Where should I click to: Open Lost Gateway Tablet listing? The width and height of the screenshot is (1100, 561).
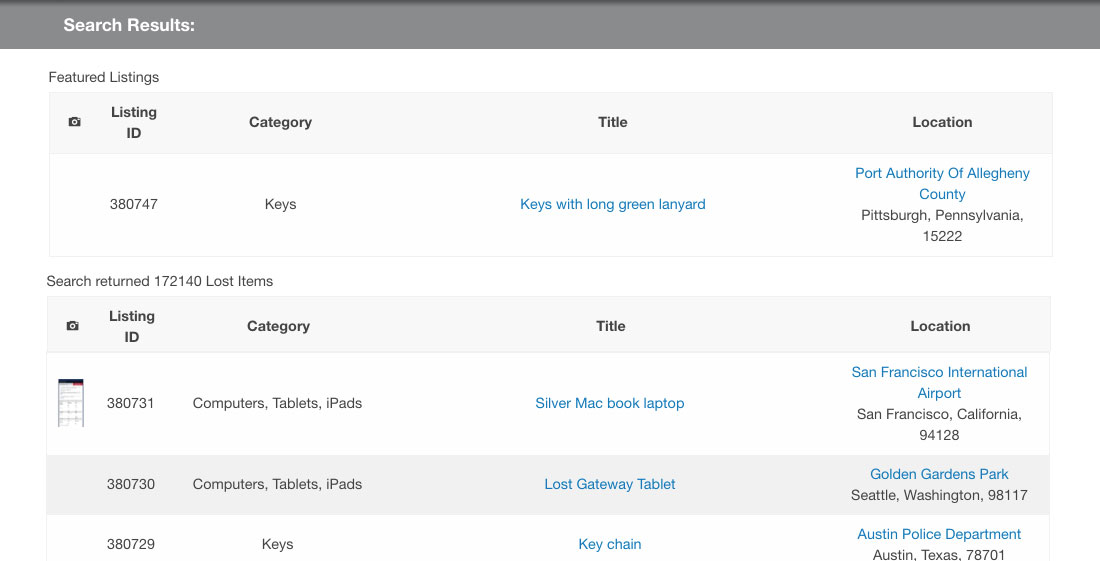click(x=610, y=484)
